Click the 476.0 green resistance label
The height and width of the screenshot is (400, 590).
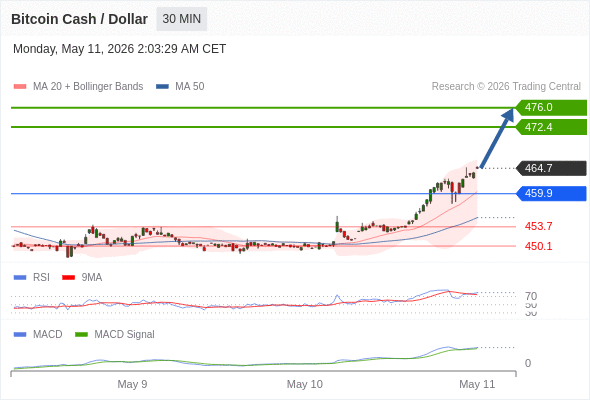(x=551, y=108)
